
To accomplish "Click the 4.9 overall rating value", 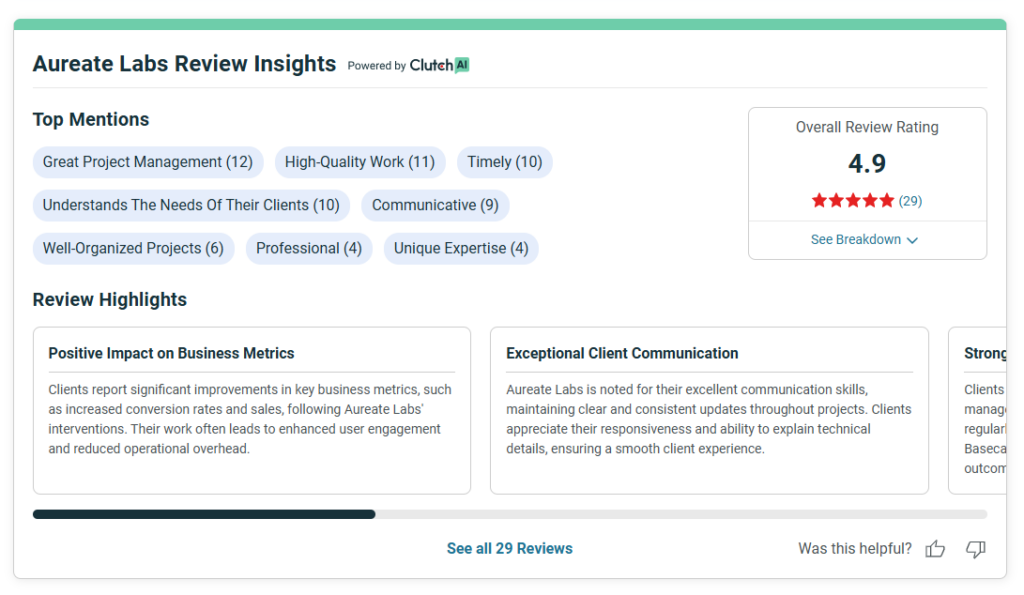I will click(867, 163).
